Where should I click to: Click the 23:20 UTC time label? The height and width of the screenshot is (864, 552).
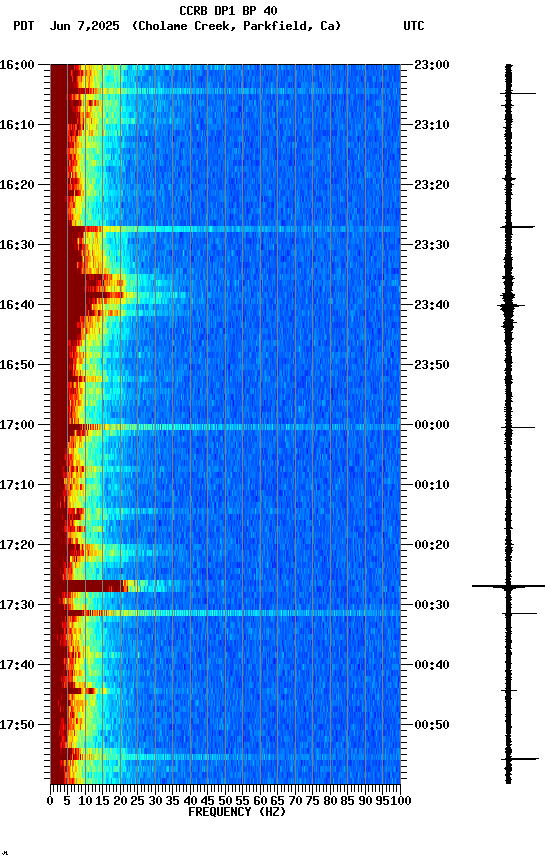[432, 185]
